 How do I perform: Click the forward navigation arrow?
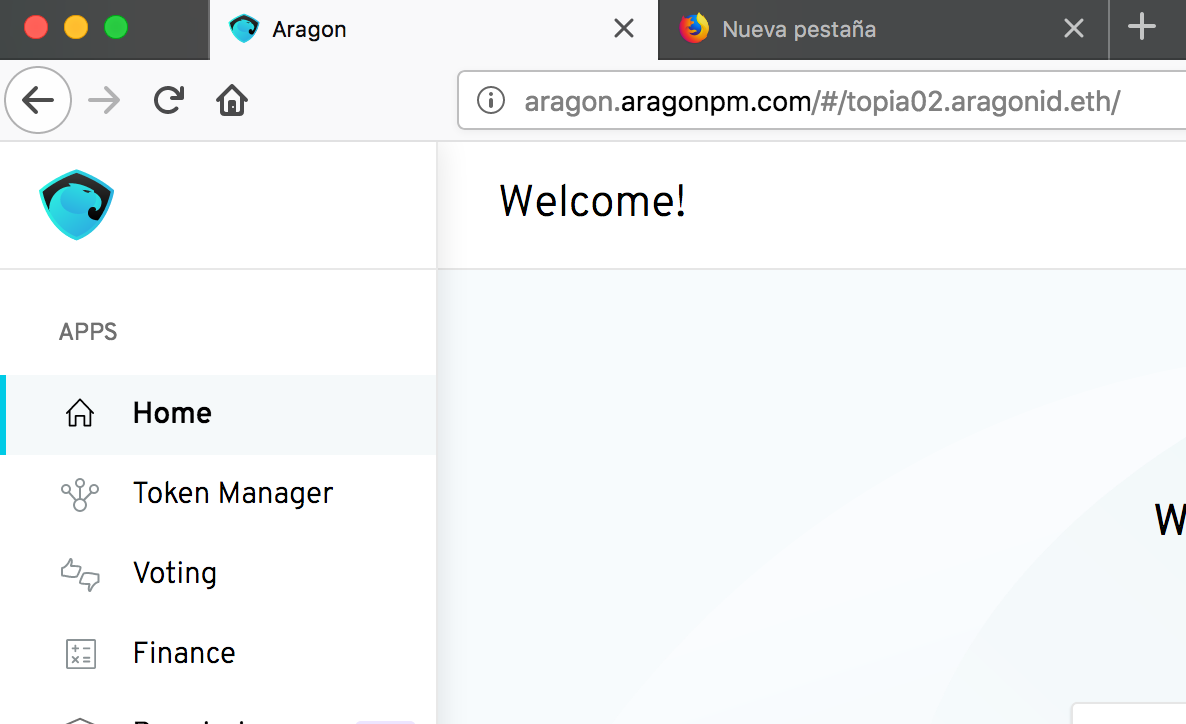104,100
